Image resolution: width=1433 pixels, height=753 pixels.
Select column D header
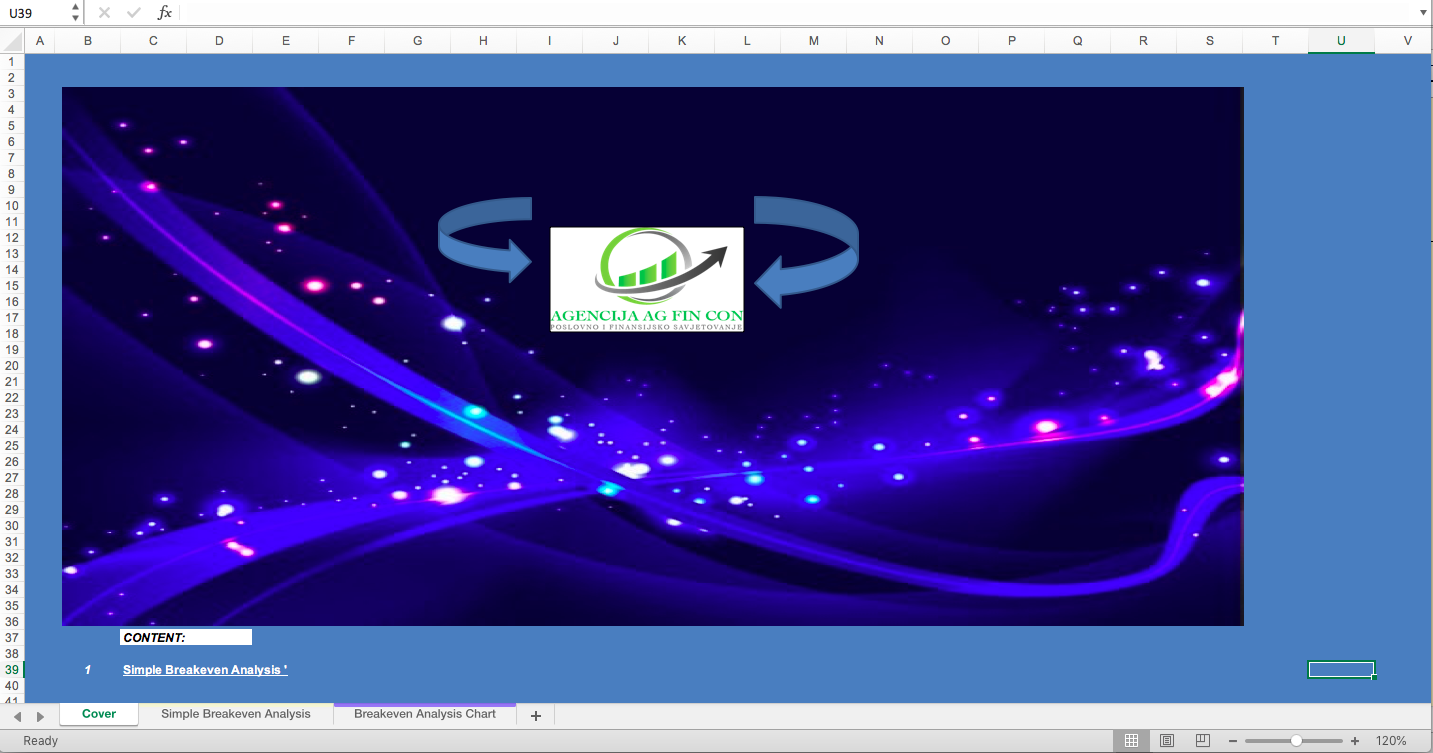(x=219, y=41)
